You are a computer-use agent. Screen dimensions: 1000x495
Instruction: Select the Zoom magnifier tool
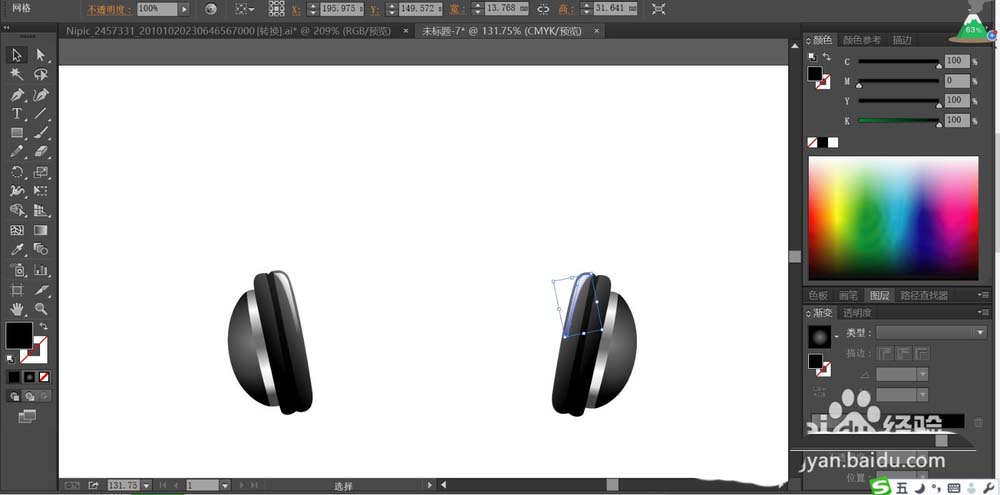pyautogui.click(x=41, y=309)
